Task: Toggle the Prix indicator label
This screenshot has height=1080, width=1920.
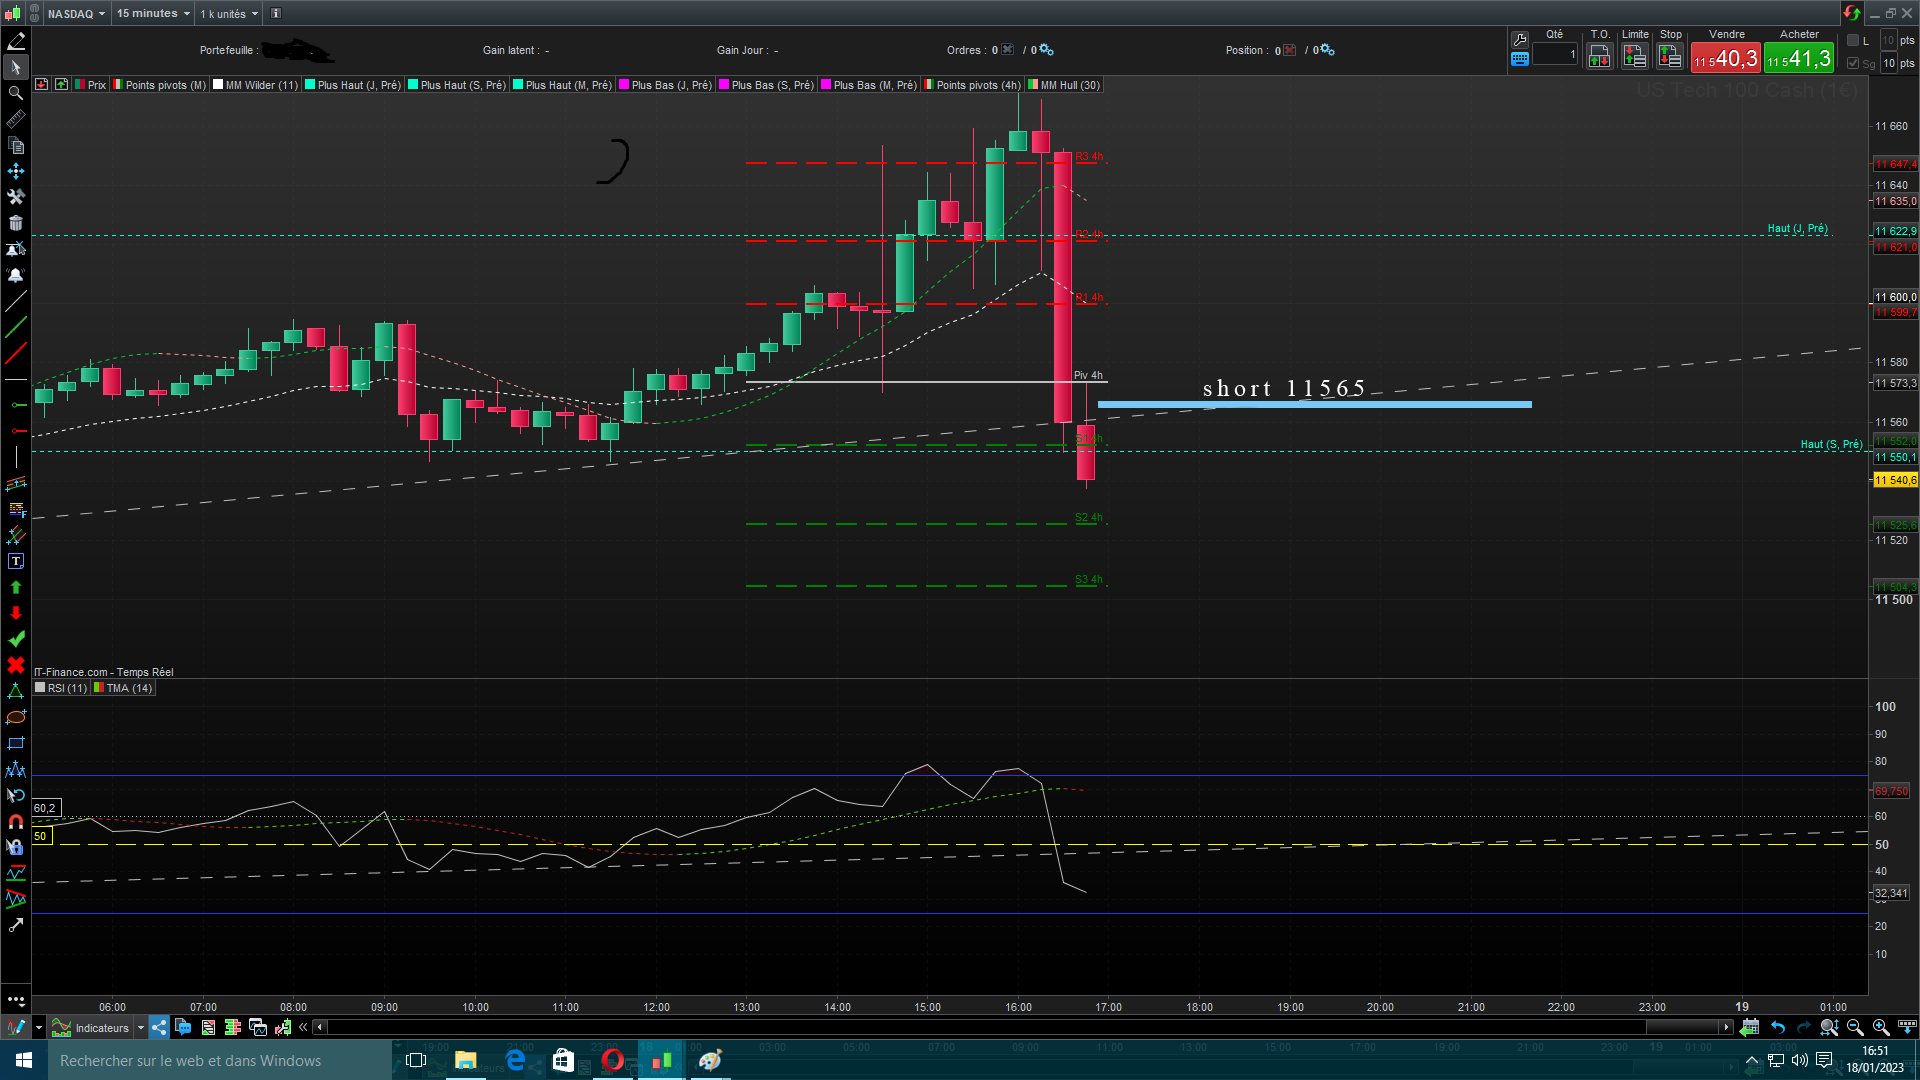Action: click(91, 85)
